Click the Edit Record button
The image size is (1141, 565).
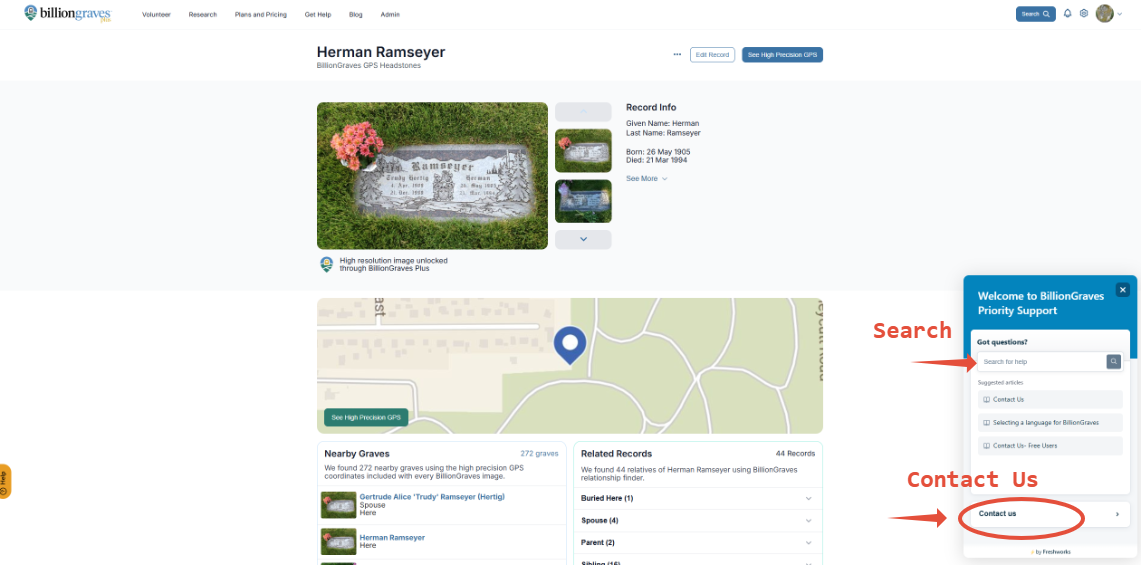712,55
